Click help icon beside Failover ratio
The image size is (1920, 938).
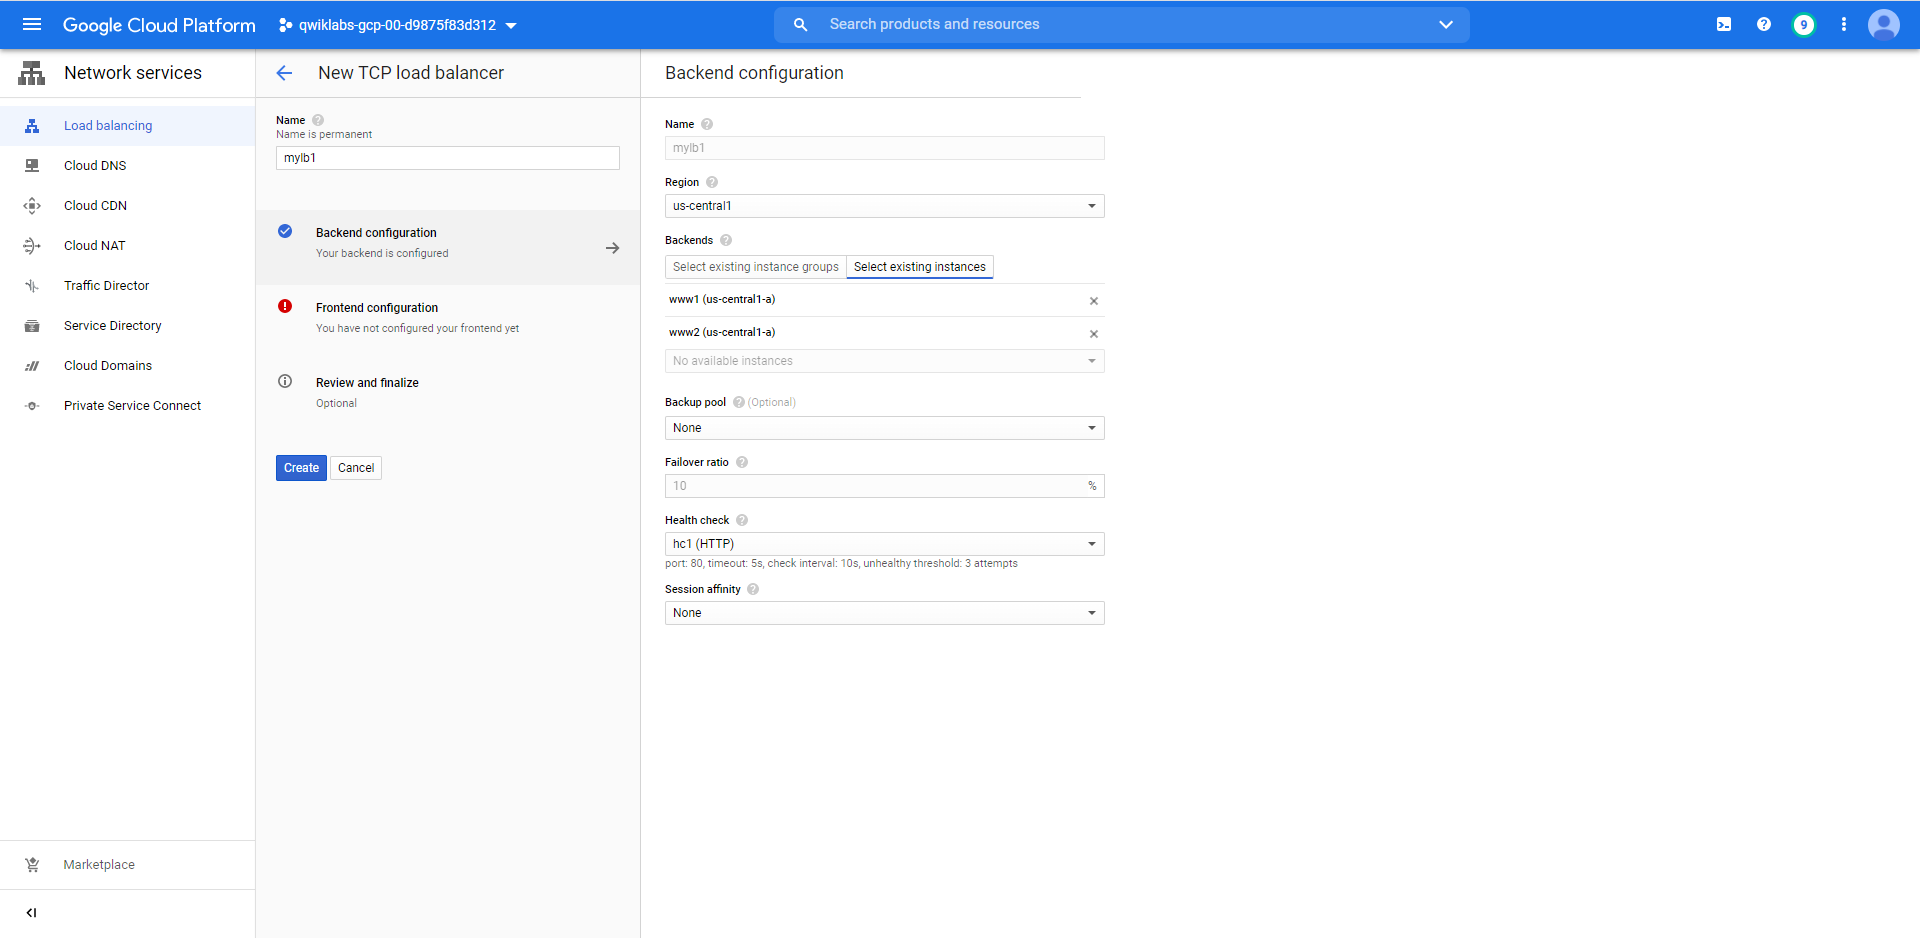click(x=742, y=462)
